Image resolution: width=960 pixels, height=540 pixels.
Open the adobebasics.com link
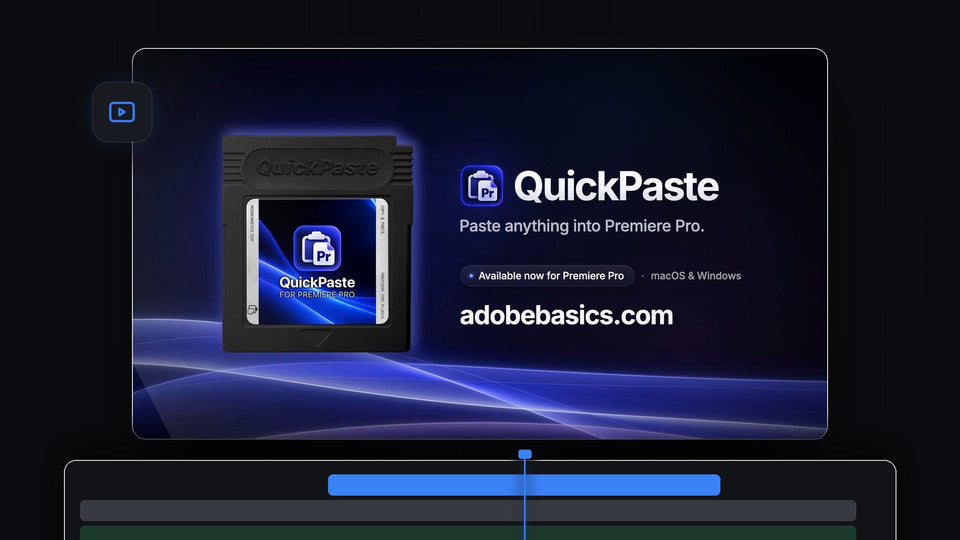(566, 315)
